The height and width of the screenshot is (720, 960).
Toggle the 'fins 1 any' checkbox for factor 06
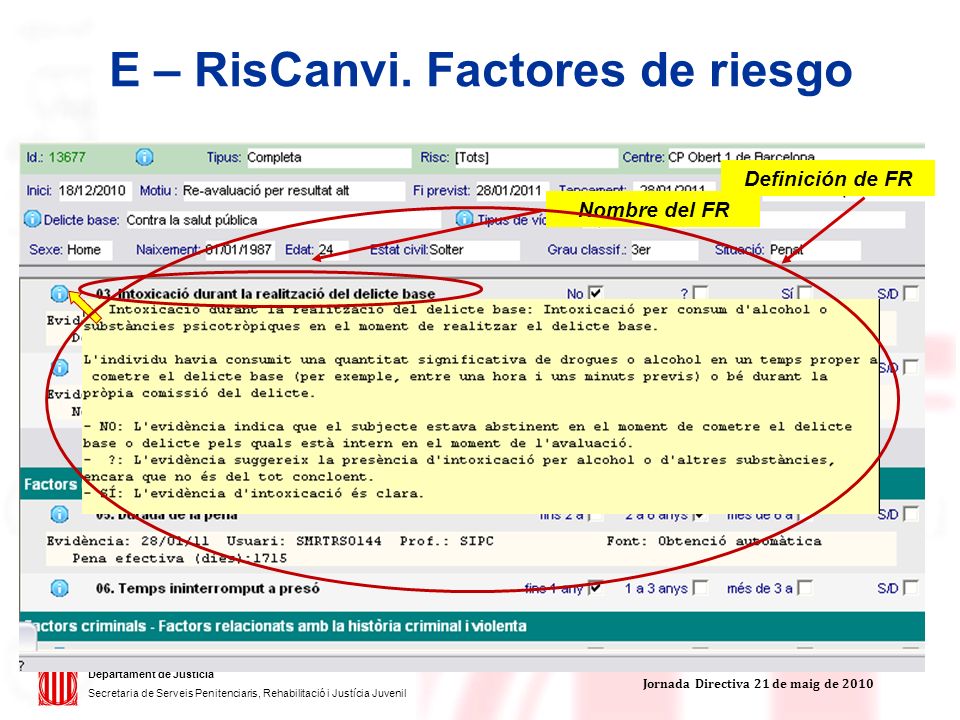click(596, 588)
